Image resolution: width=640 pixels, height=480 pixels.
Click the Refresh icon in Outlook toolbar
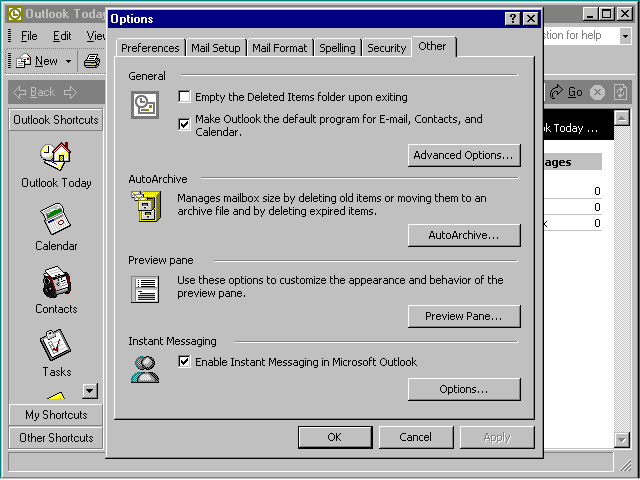pos(620,92)
